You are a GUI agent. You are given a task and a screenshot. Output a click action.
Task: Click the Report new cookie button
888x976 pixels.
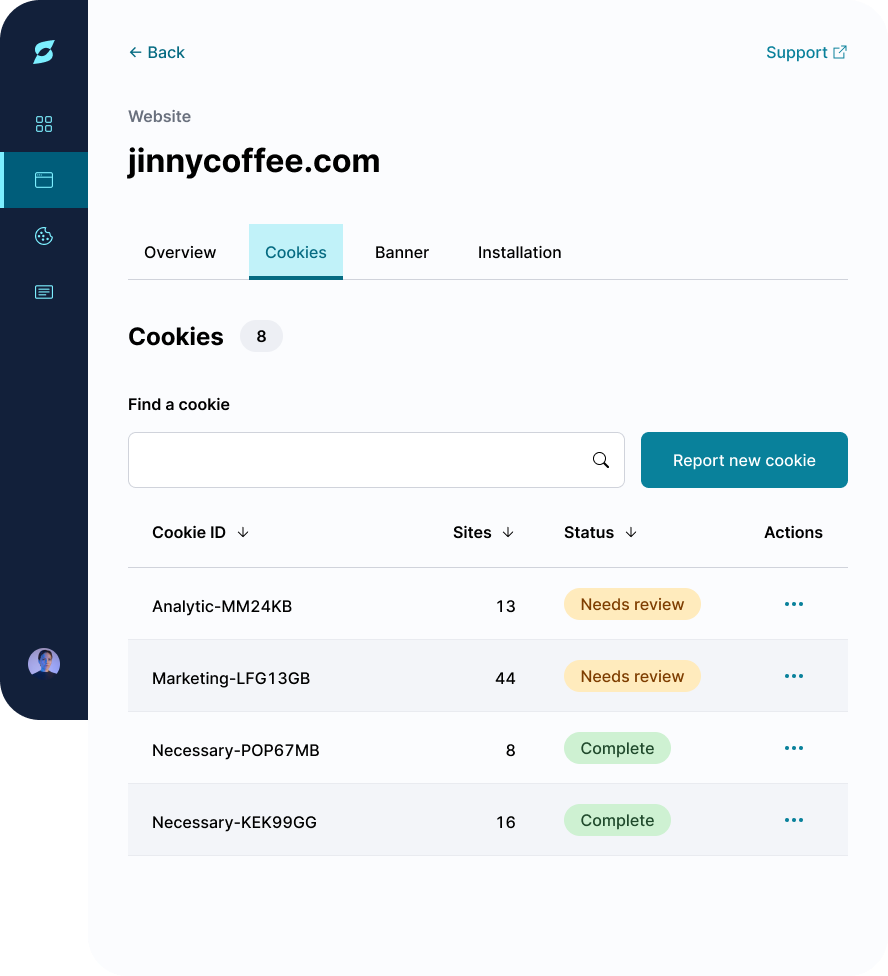(x=744, y=460)
